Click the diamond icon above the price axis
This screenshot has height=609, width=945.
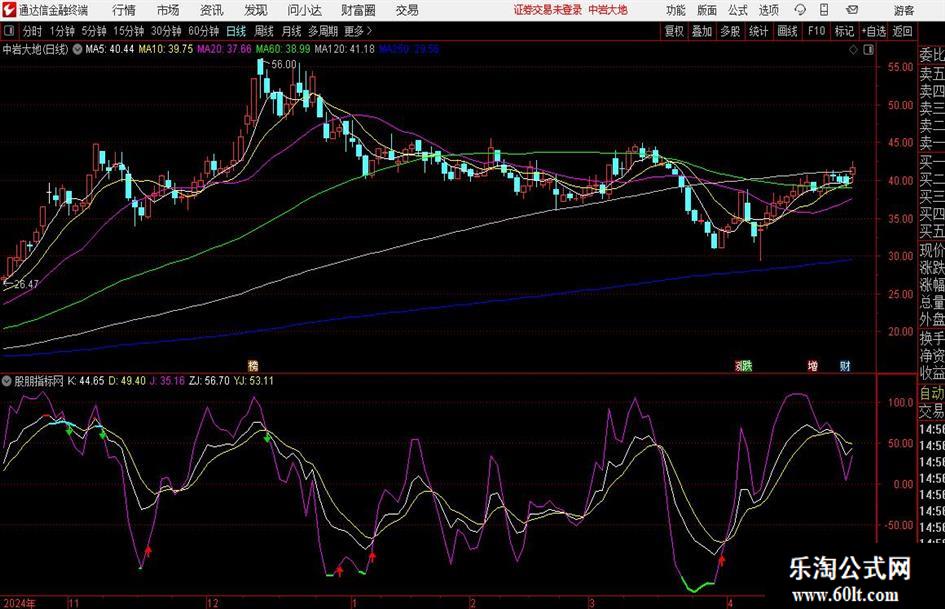[x=853, y=50]
